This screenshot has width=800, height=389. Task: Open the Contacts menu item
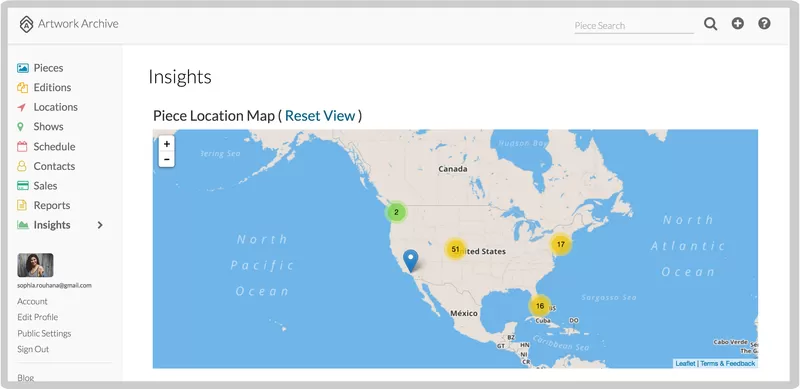(x=54, y=166)
